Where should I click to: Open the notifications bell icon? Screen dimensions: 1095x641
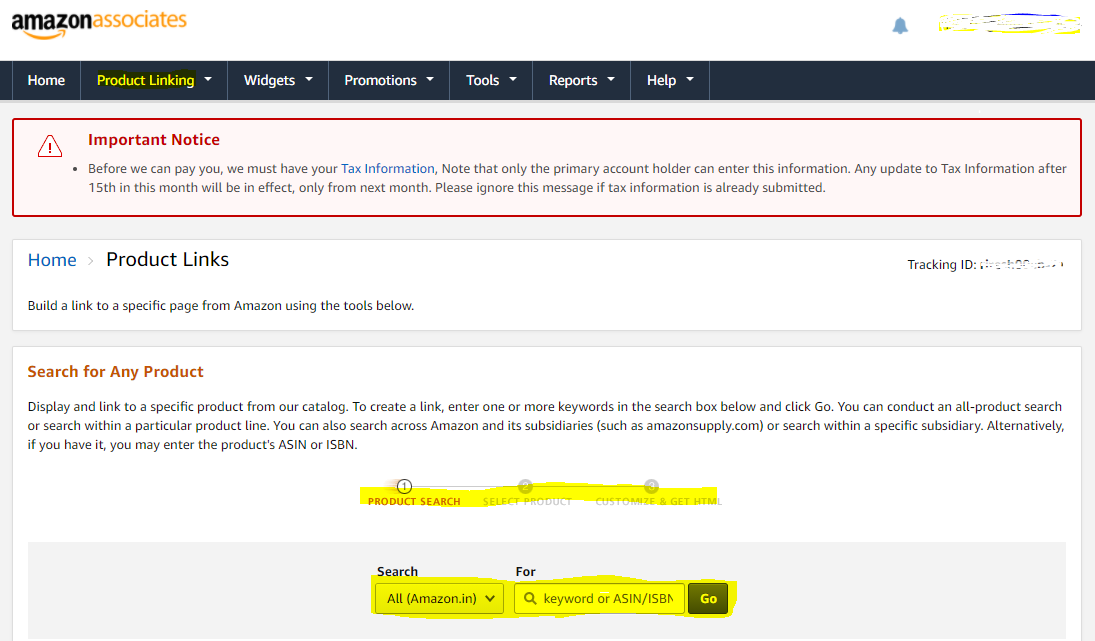click(x=900, y=27)
